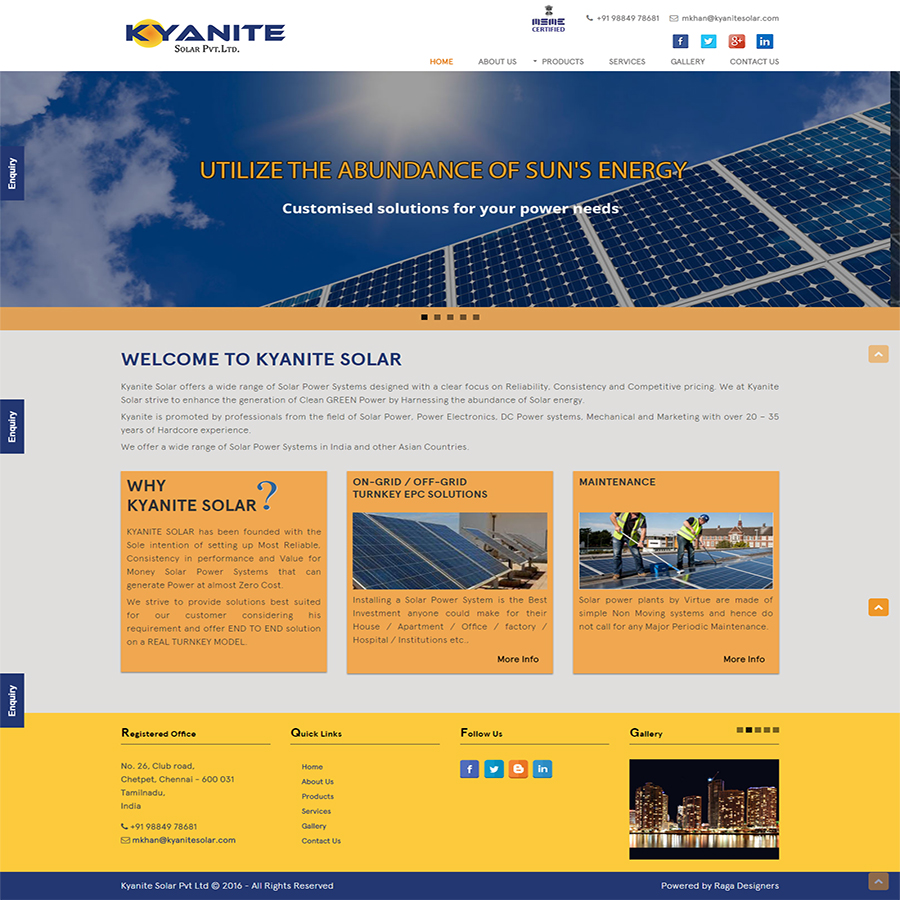The image size is (900, 900).
Task: Select the third hero slider dot
Action: 450,317
